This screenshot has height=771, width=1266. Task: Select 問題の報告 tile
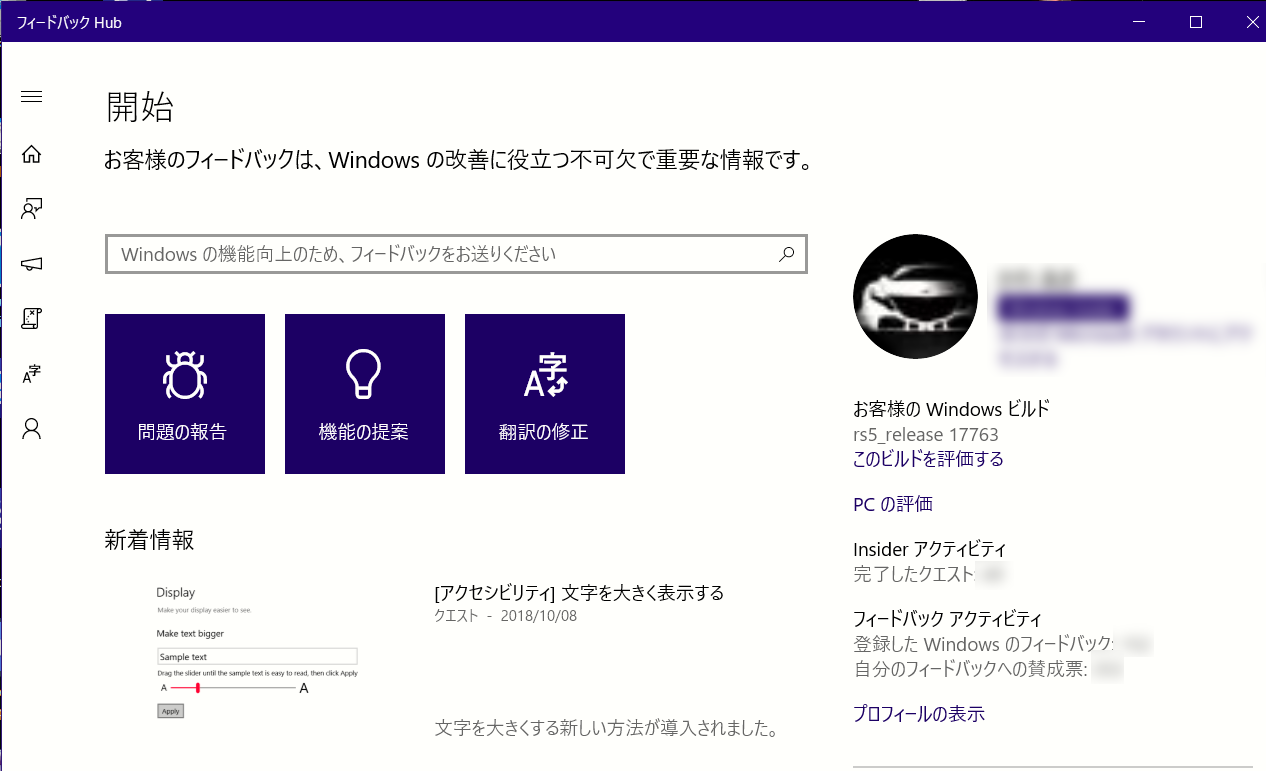click(x=185, y=394)
